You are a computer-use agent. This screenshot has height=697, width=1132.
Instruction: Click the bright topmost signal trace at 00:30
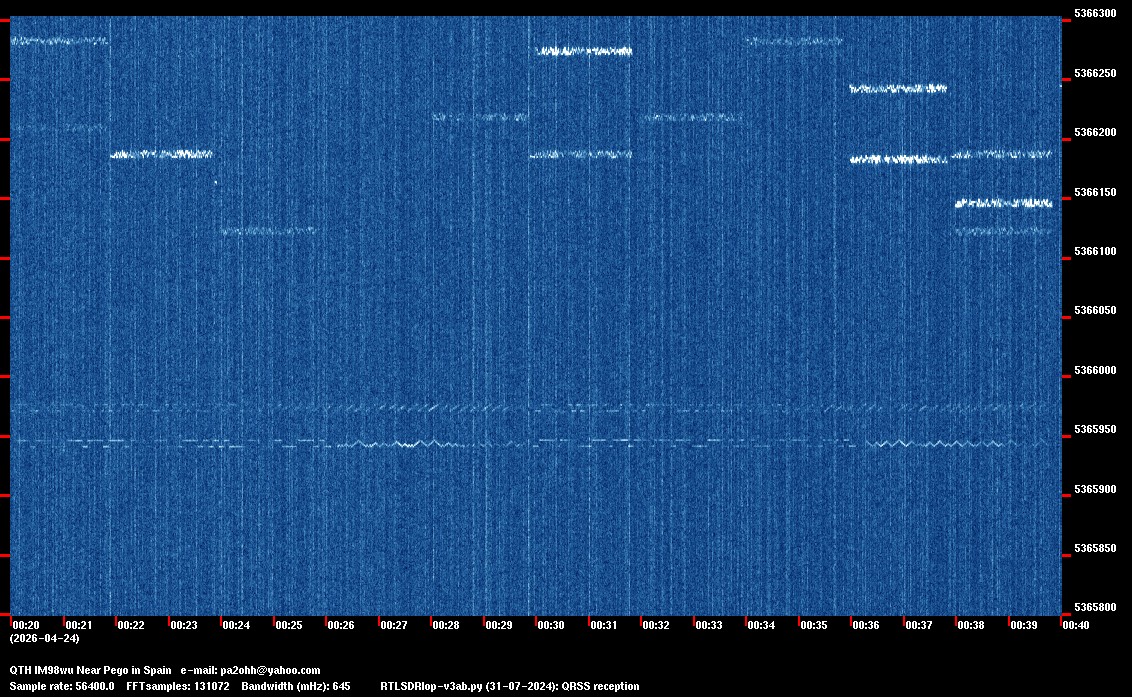584,51
